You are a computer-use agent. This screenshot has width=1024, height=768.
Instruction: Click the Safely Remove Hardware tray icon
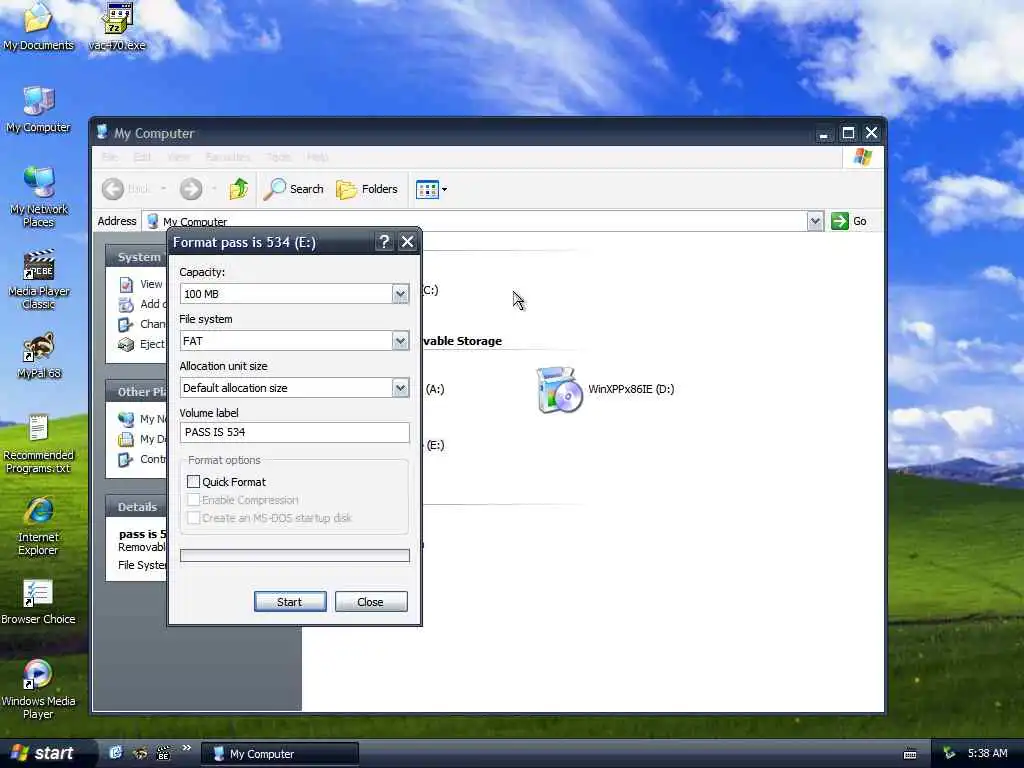pos(949,754)
